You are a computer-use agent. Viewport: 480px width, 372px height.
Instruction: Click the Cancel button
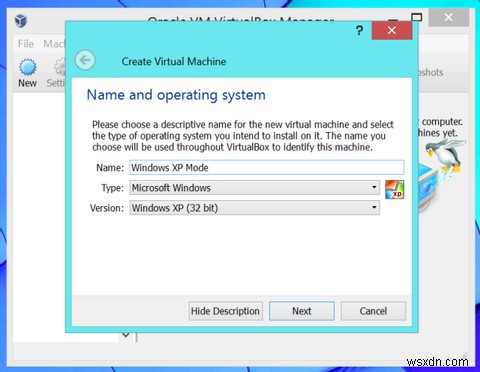point(373,311)
